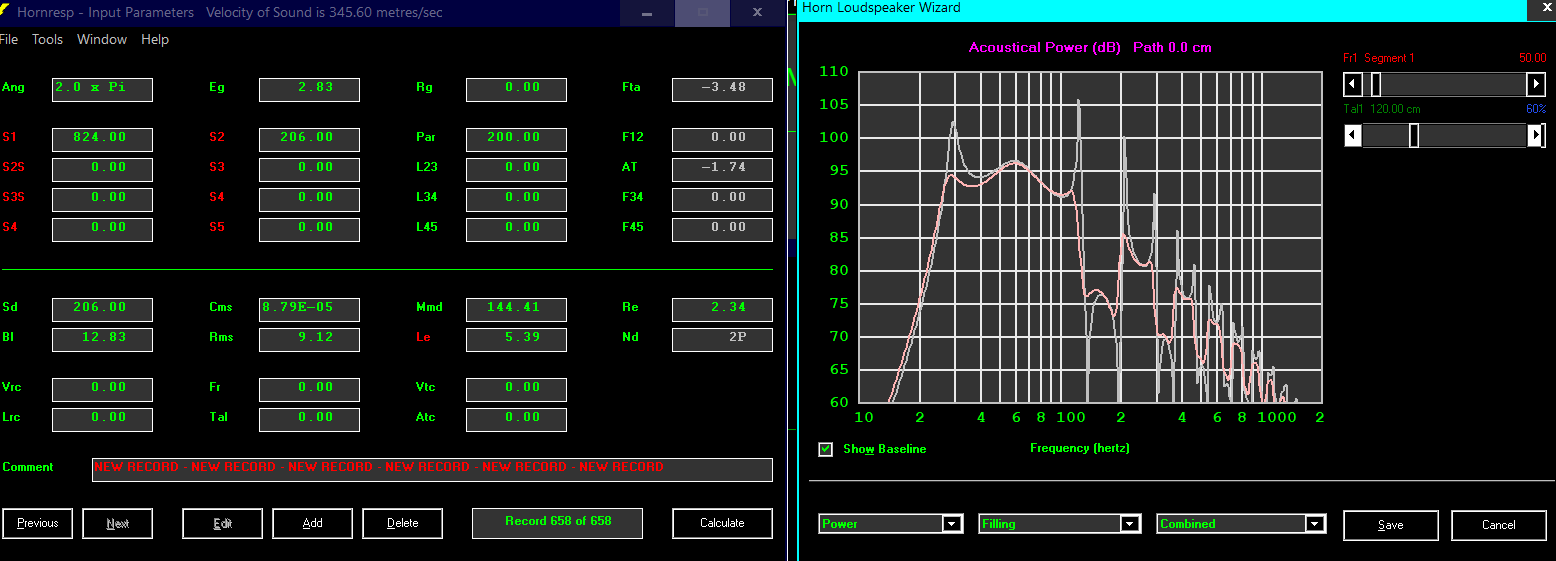1556x561 pixels.
Task: Open the Combined dropdown
Action: point(1241,524)
